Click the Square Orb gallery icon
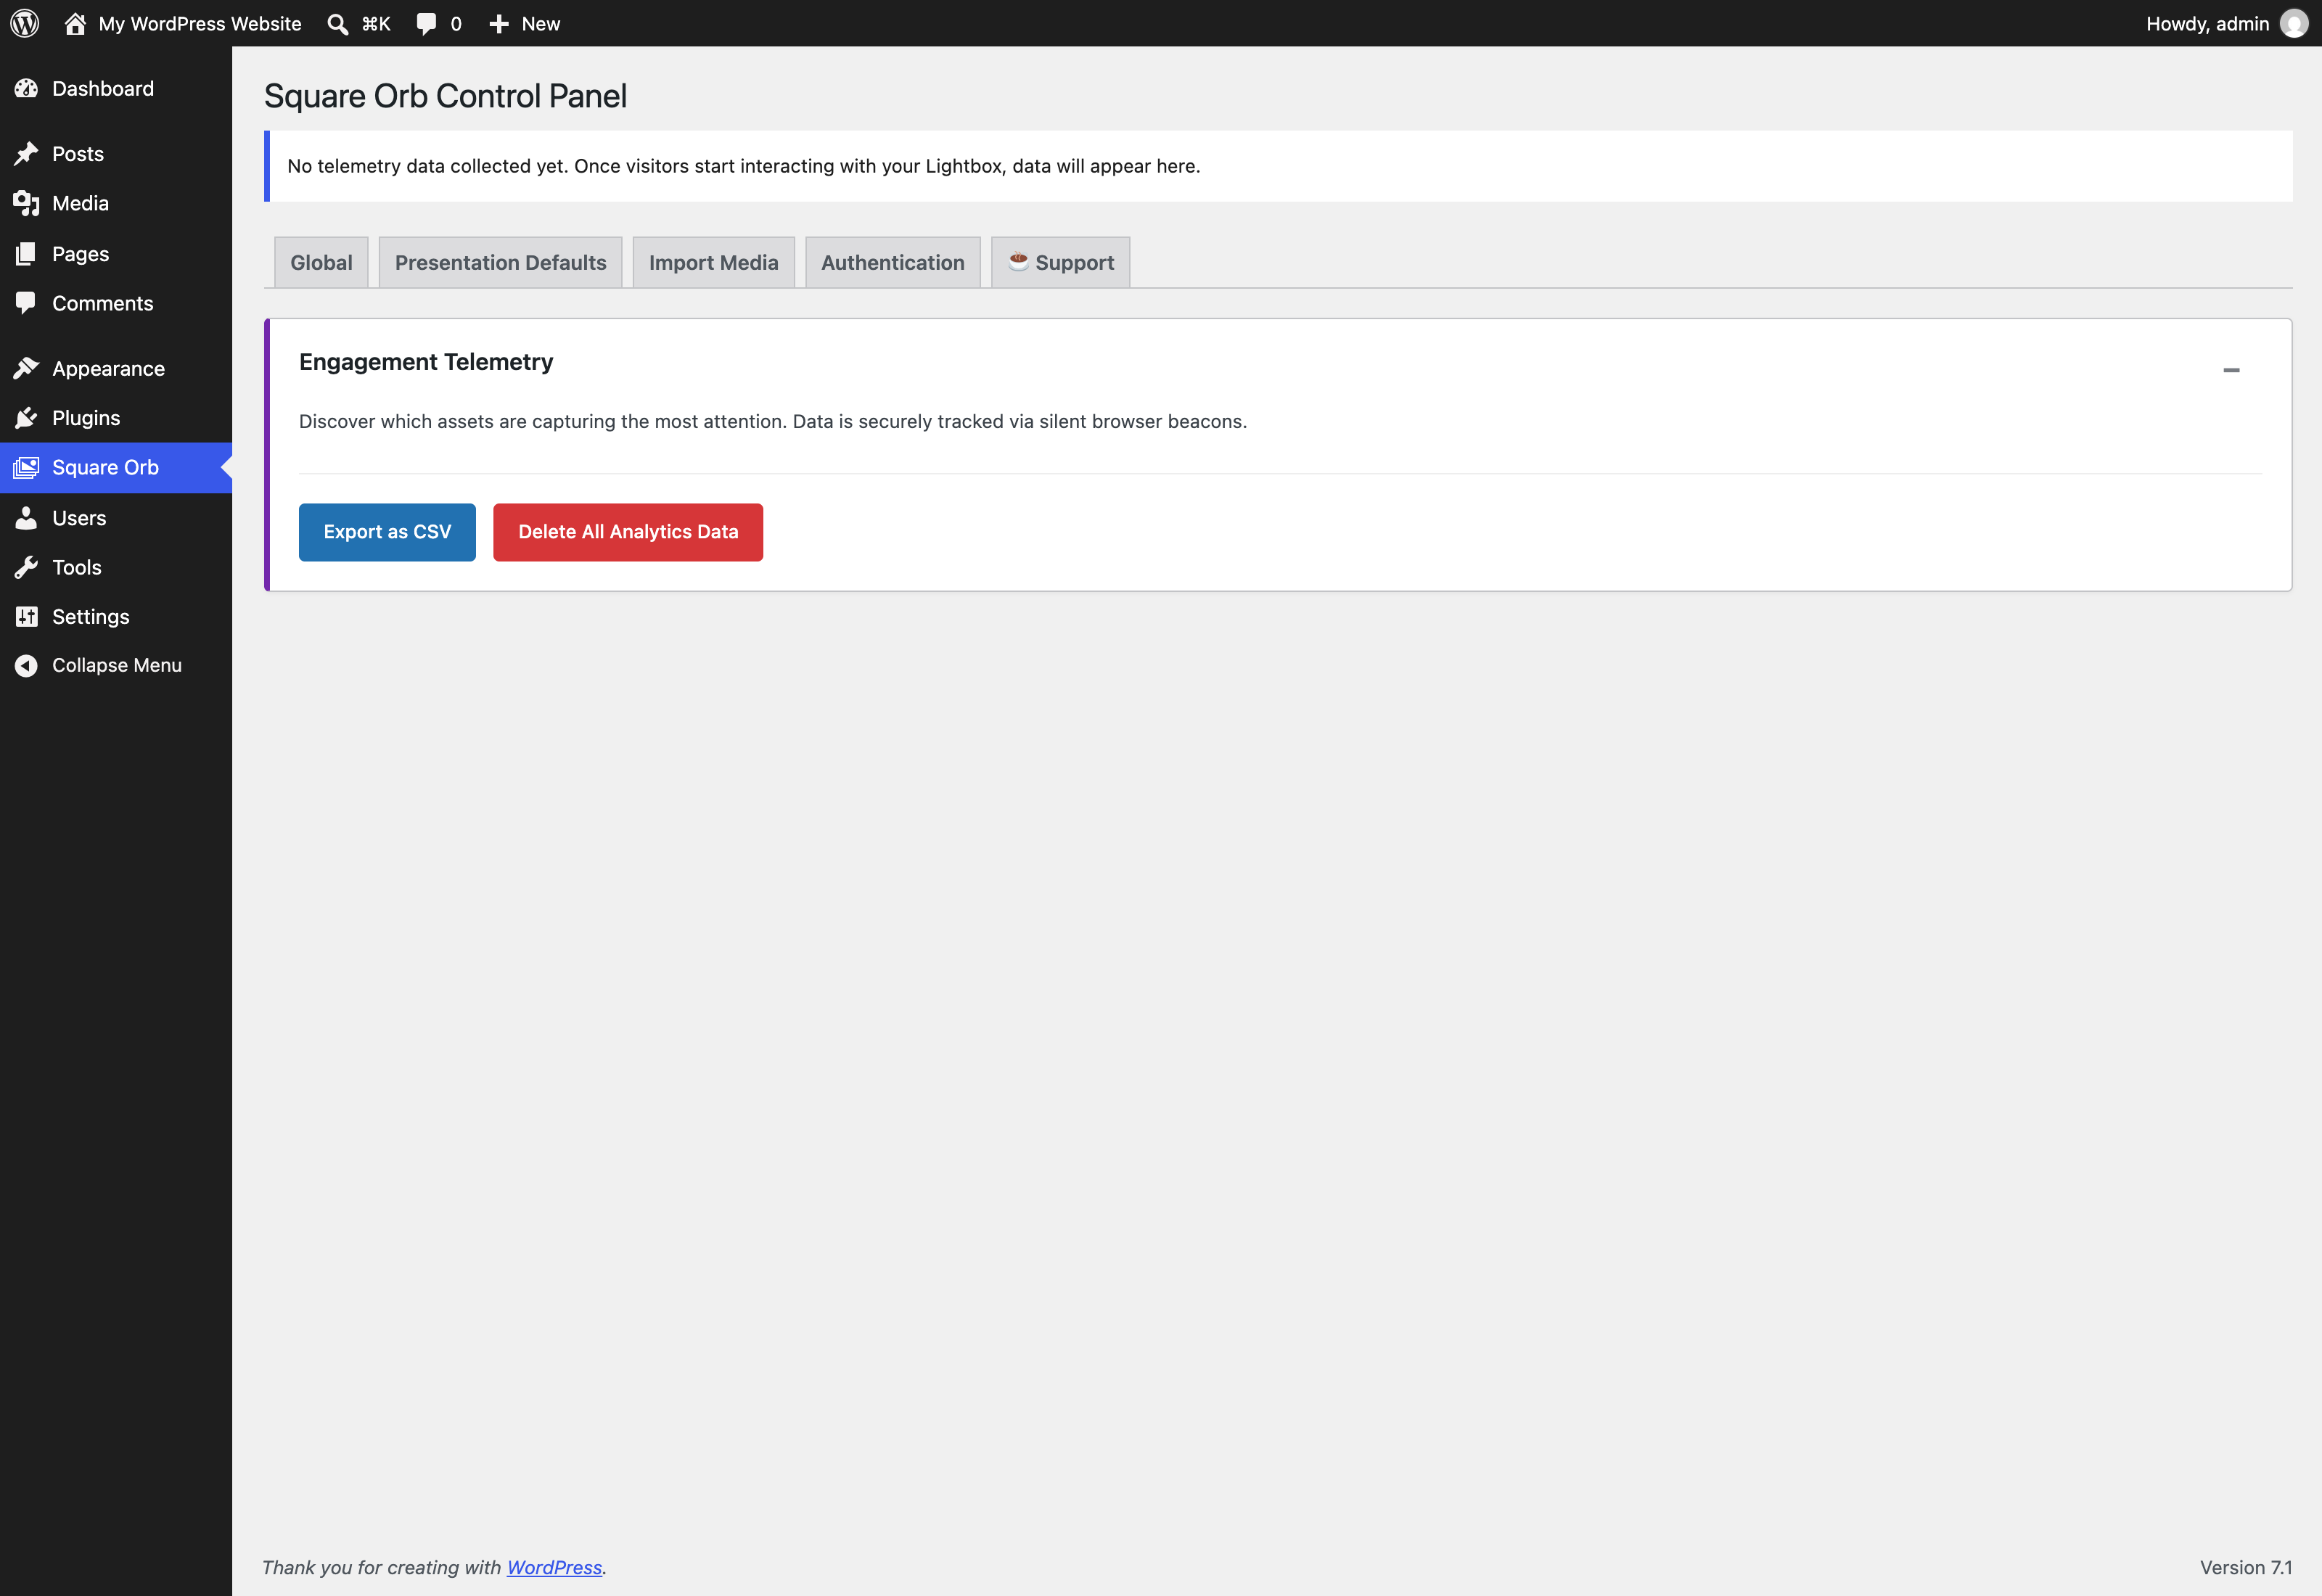Viewport: 2322px width, 1596px height. pyautogui.click(x=26, y=467)
